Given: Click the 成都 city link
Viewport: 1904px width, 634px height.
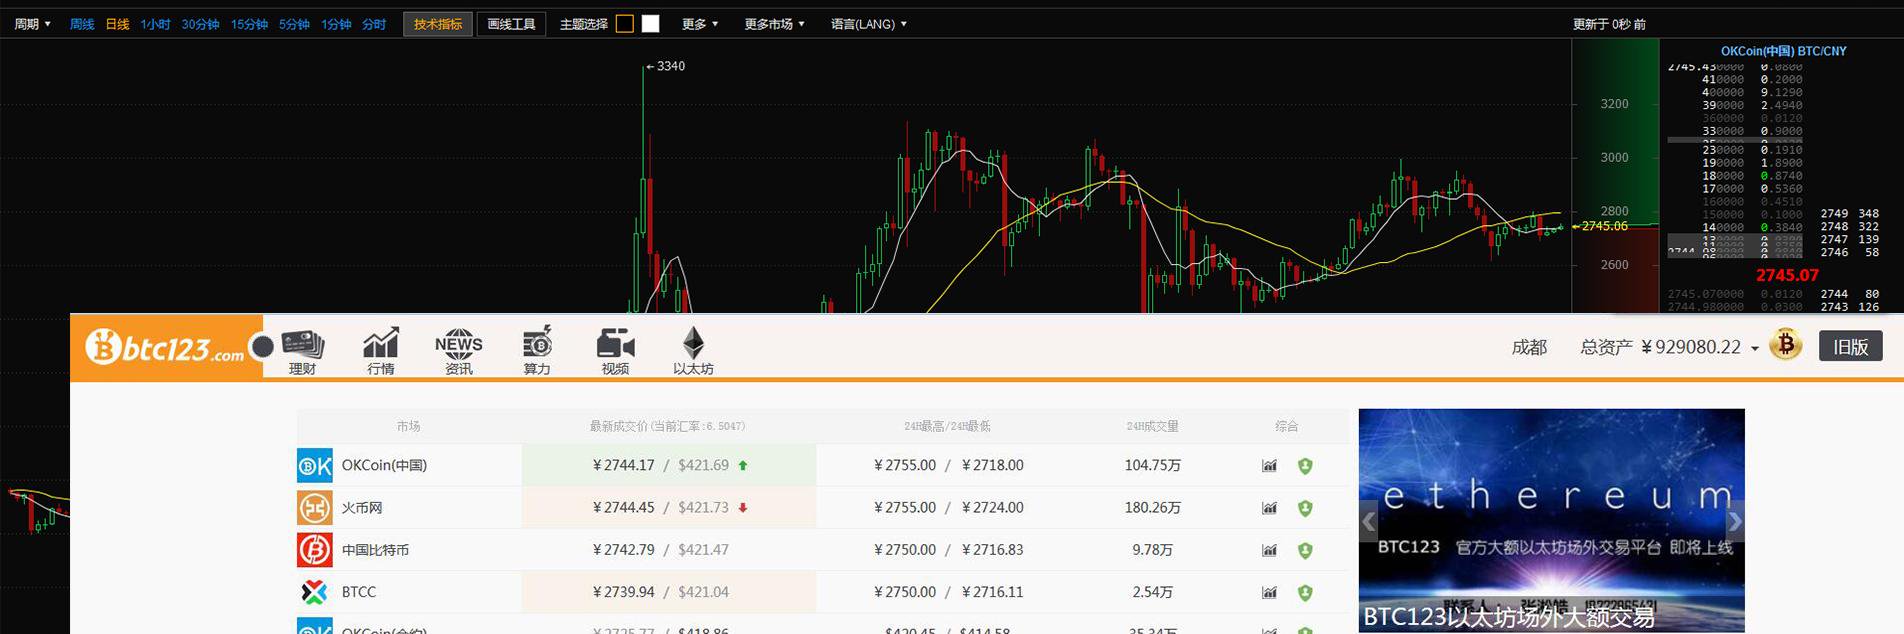Looking at the screenshot, I should click(1529, 347).
